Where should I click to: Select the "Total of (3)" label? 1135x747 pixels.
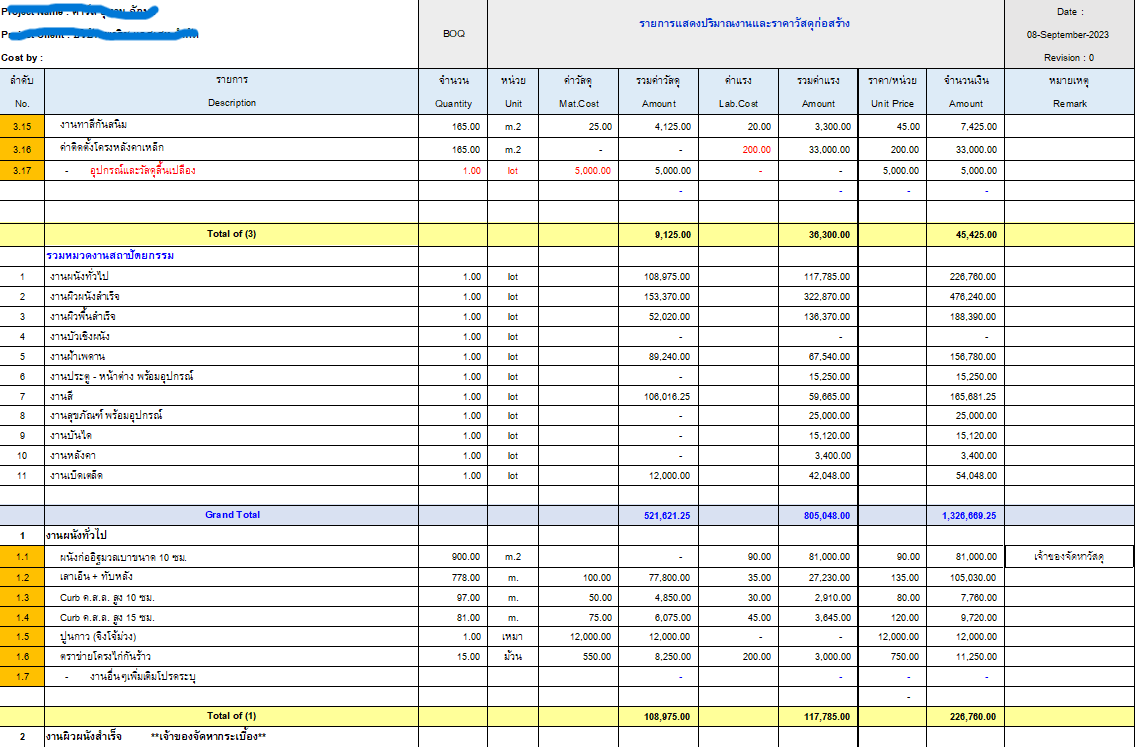click(232, 234)
